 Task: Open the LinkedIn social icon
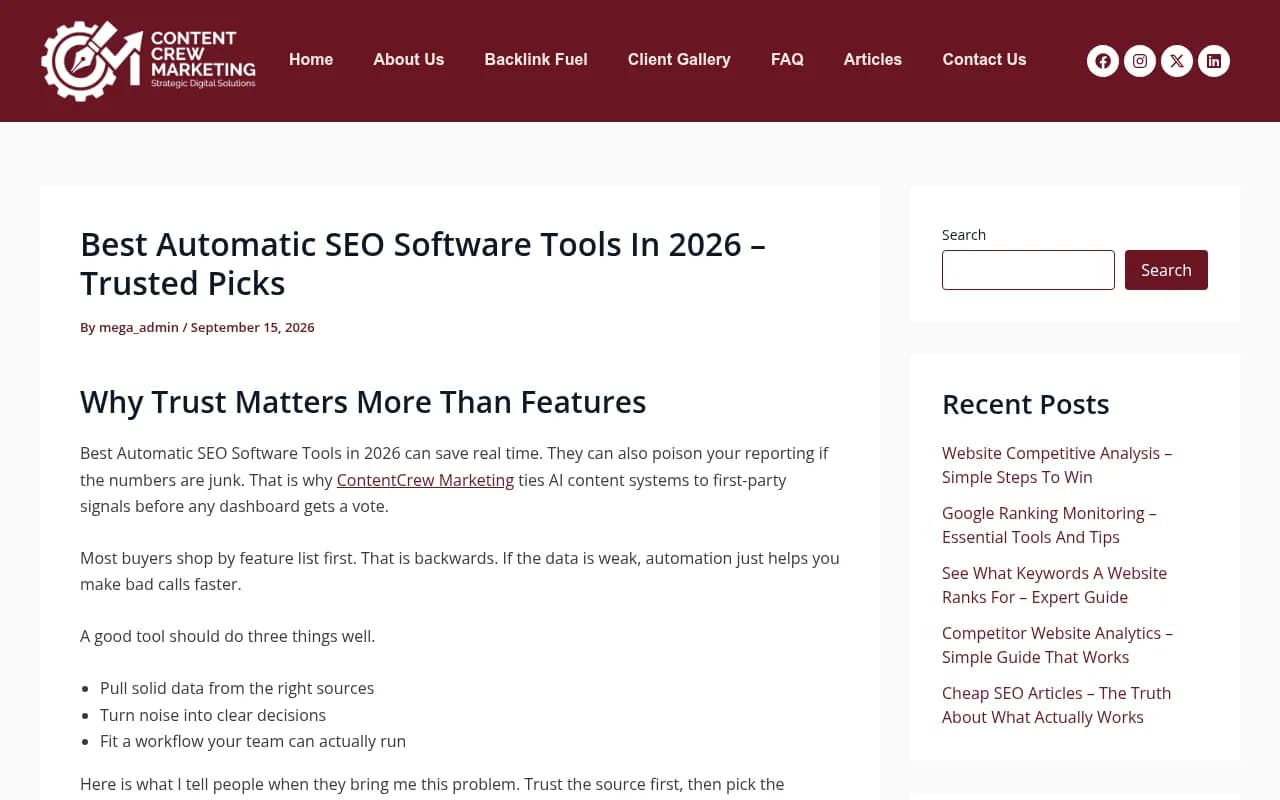coord(1214,61)
